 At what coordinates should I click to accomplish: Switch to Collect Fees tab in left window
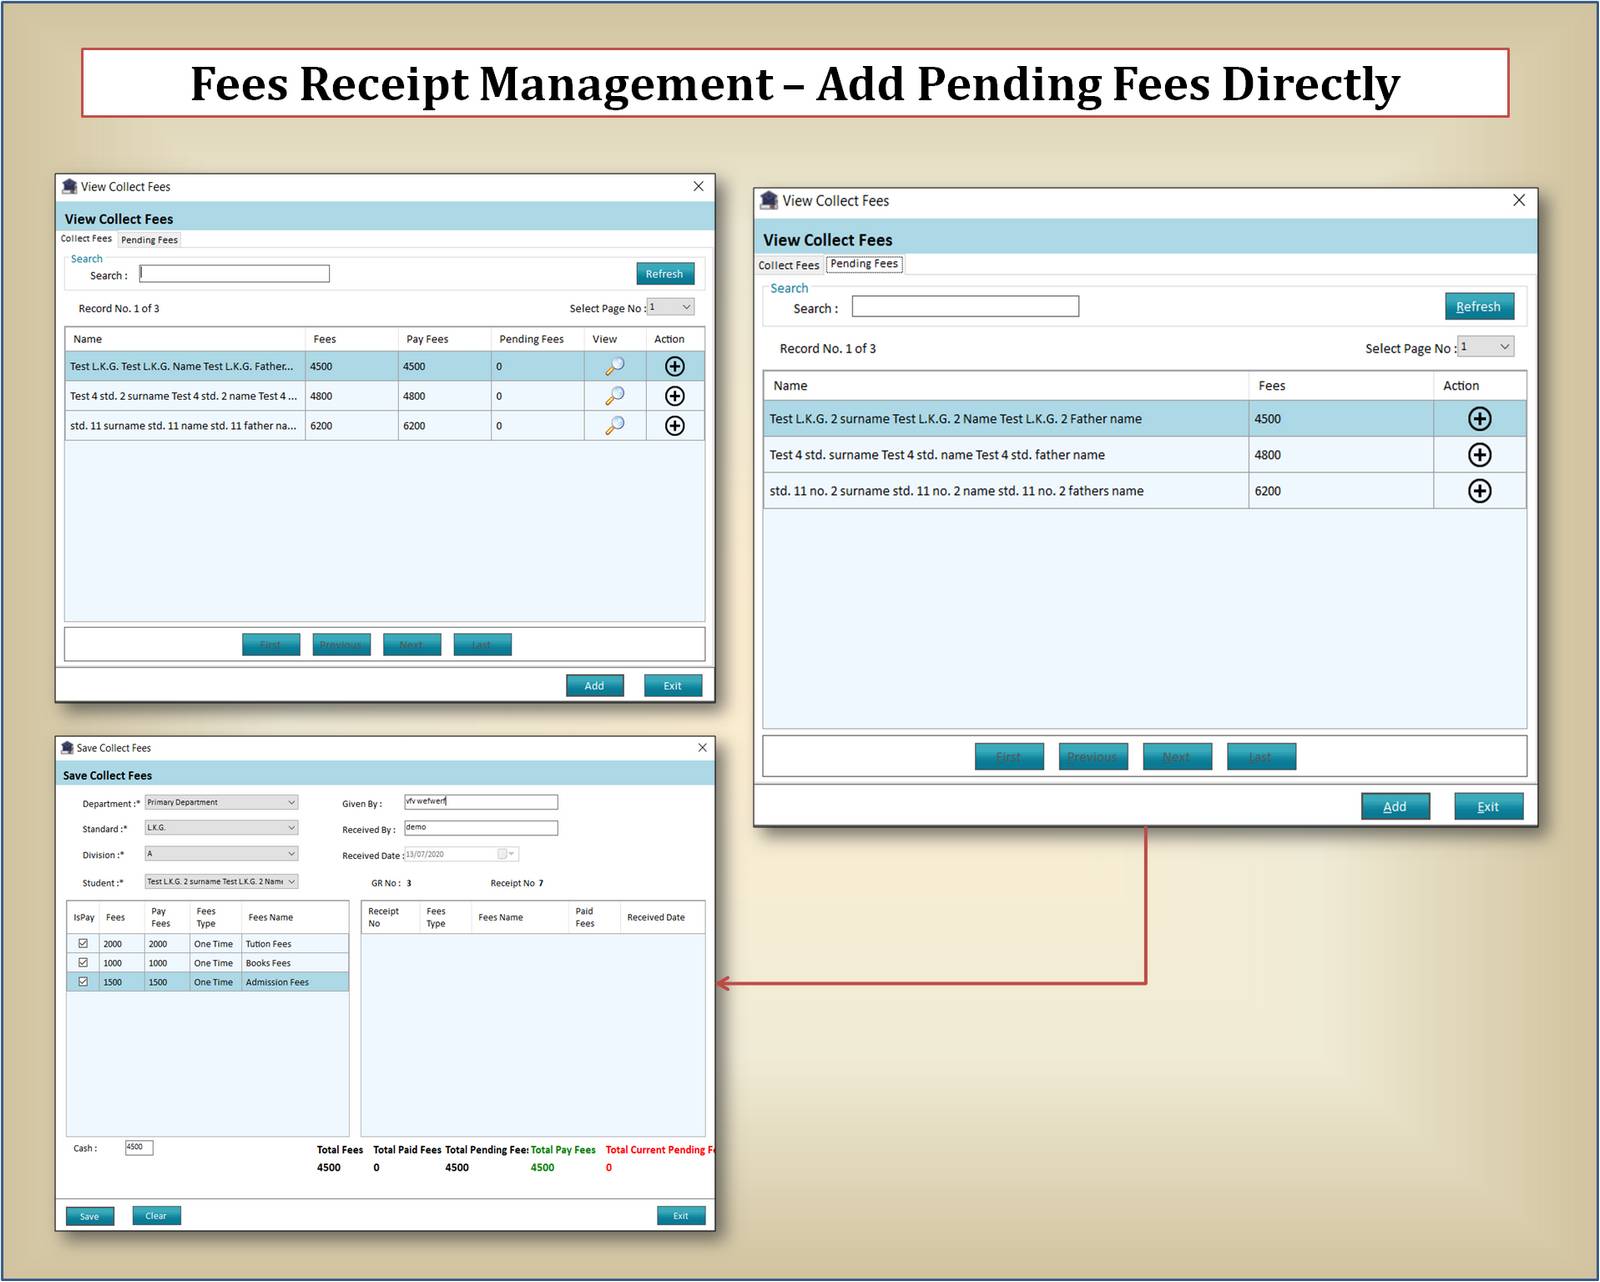pyautogui.click(x=86, y=239)
